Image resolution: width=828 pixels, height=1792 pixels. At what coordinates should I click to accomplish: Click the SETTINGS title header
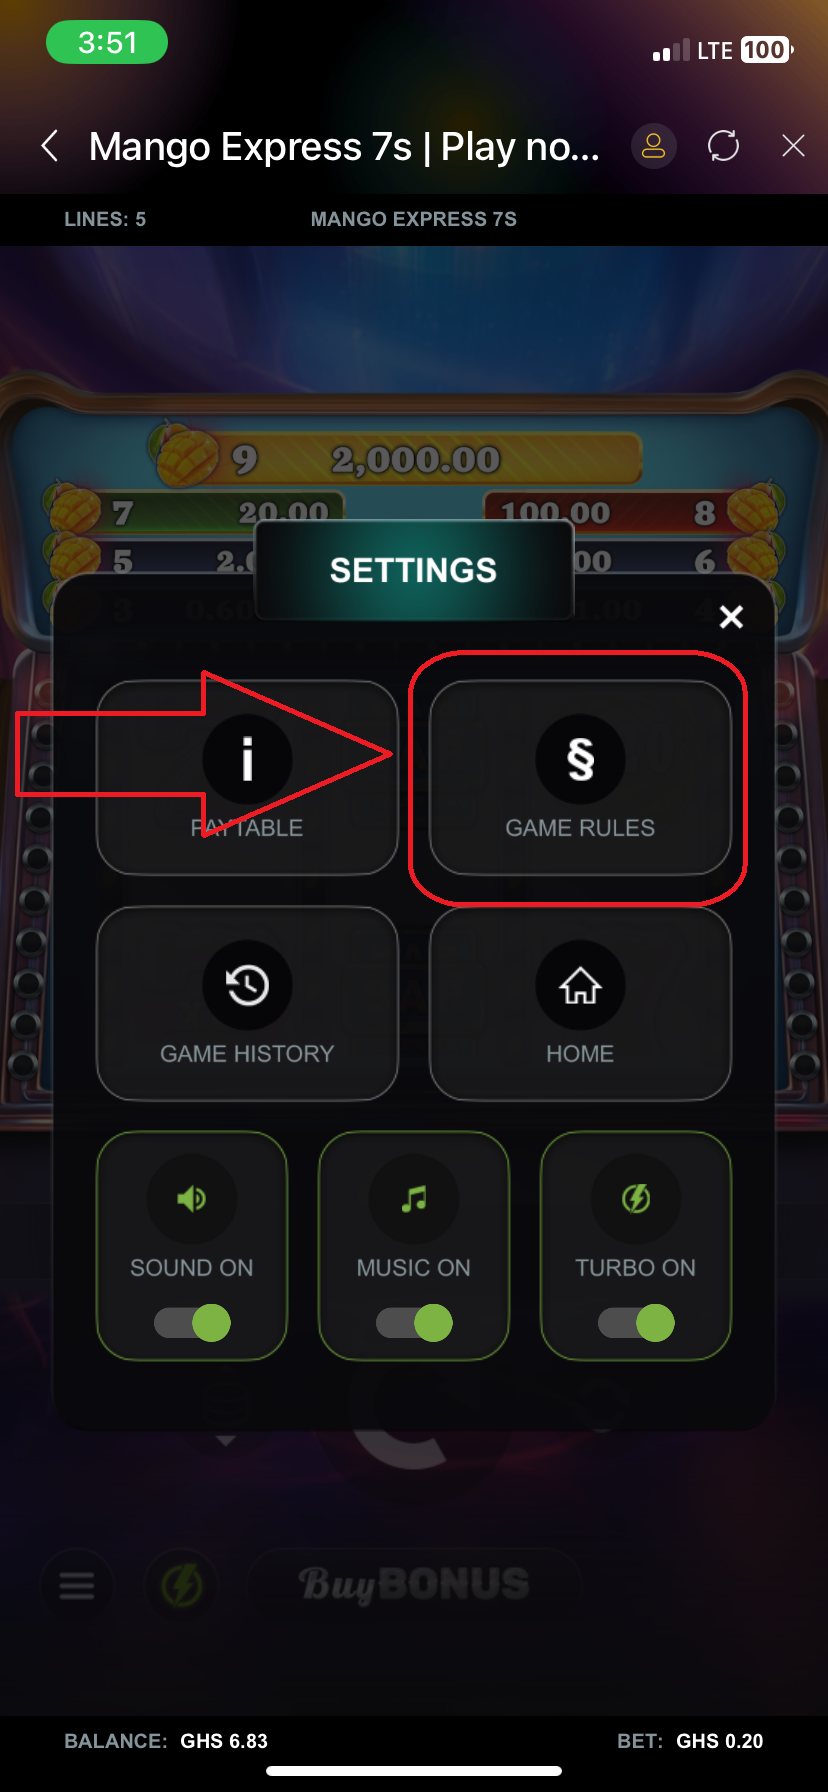414,570
